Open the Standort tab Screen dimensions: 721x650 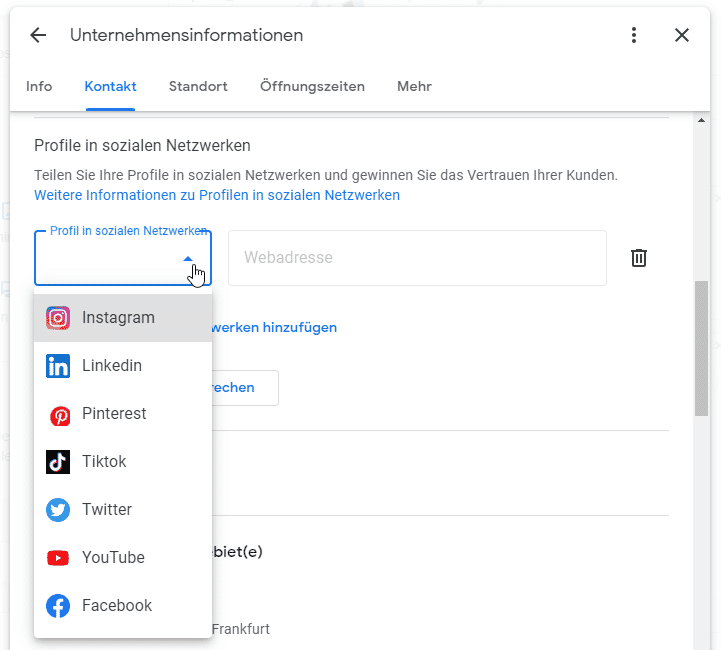(198, 86)
